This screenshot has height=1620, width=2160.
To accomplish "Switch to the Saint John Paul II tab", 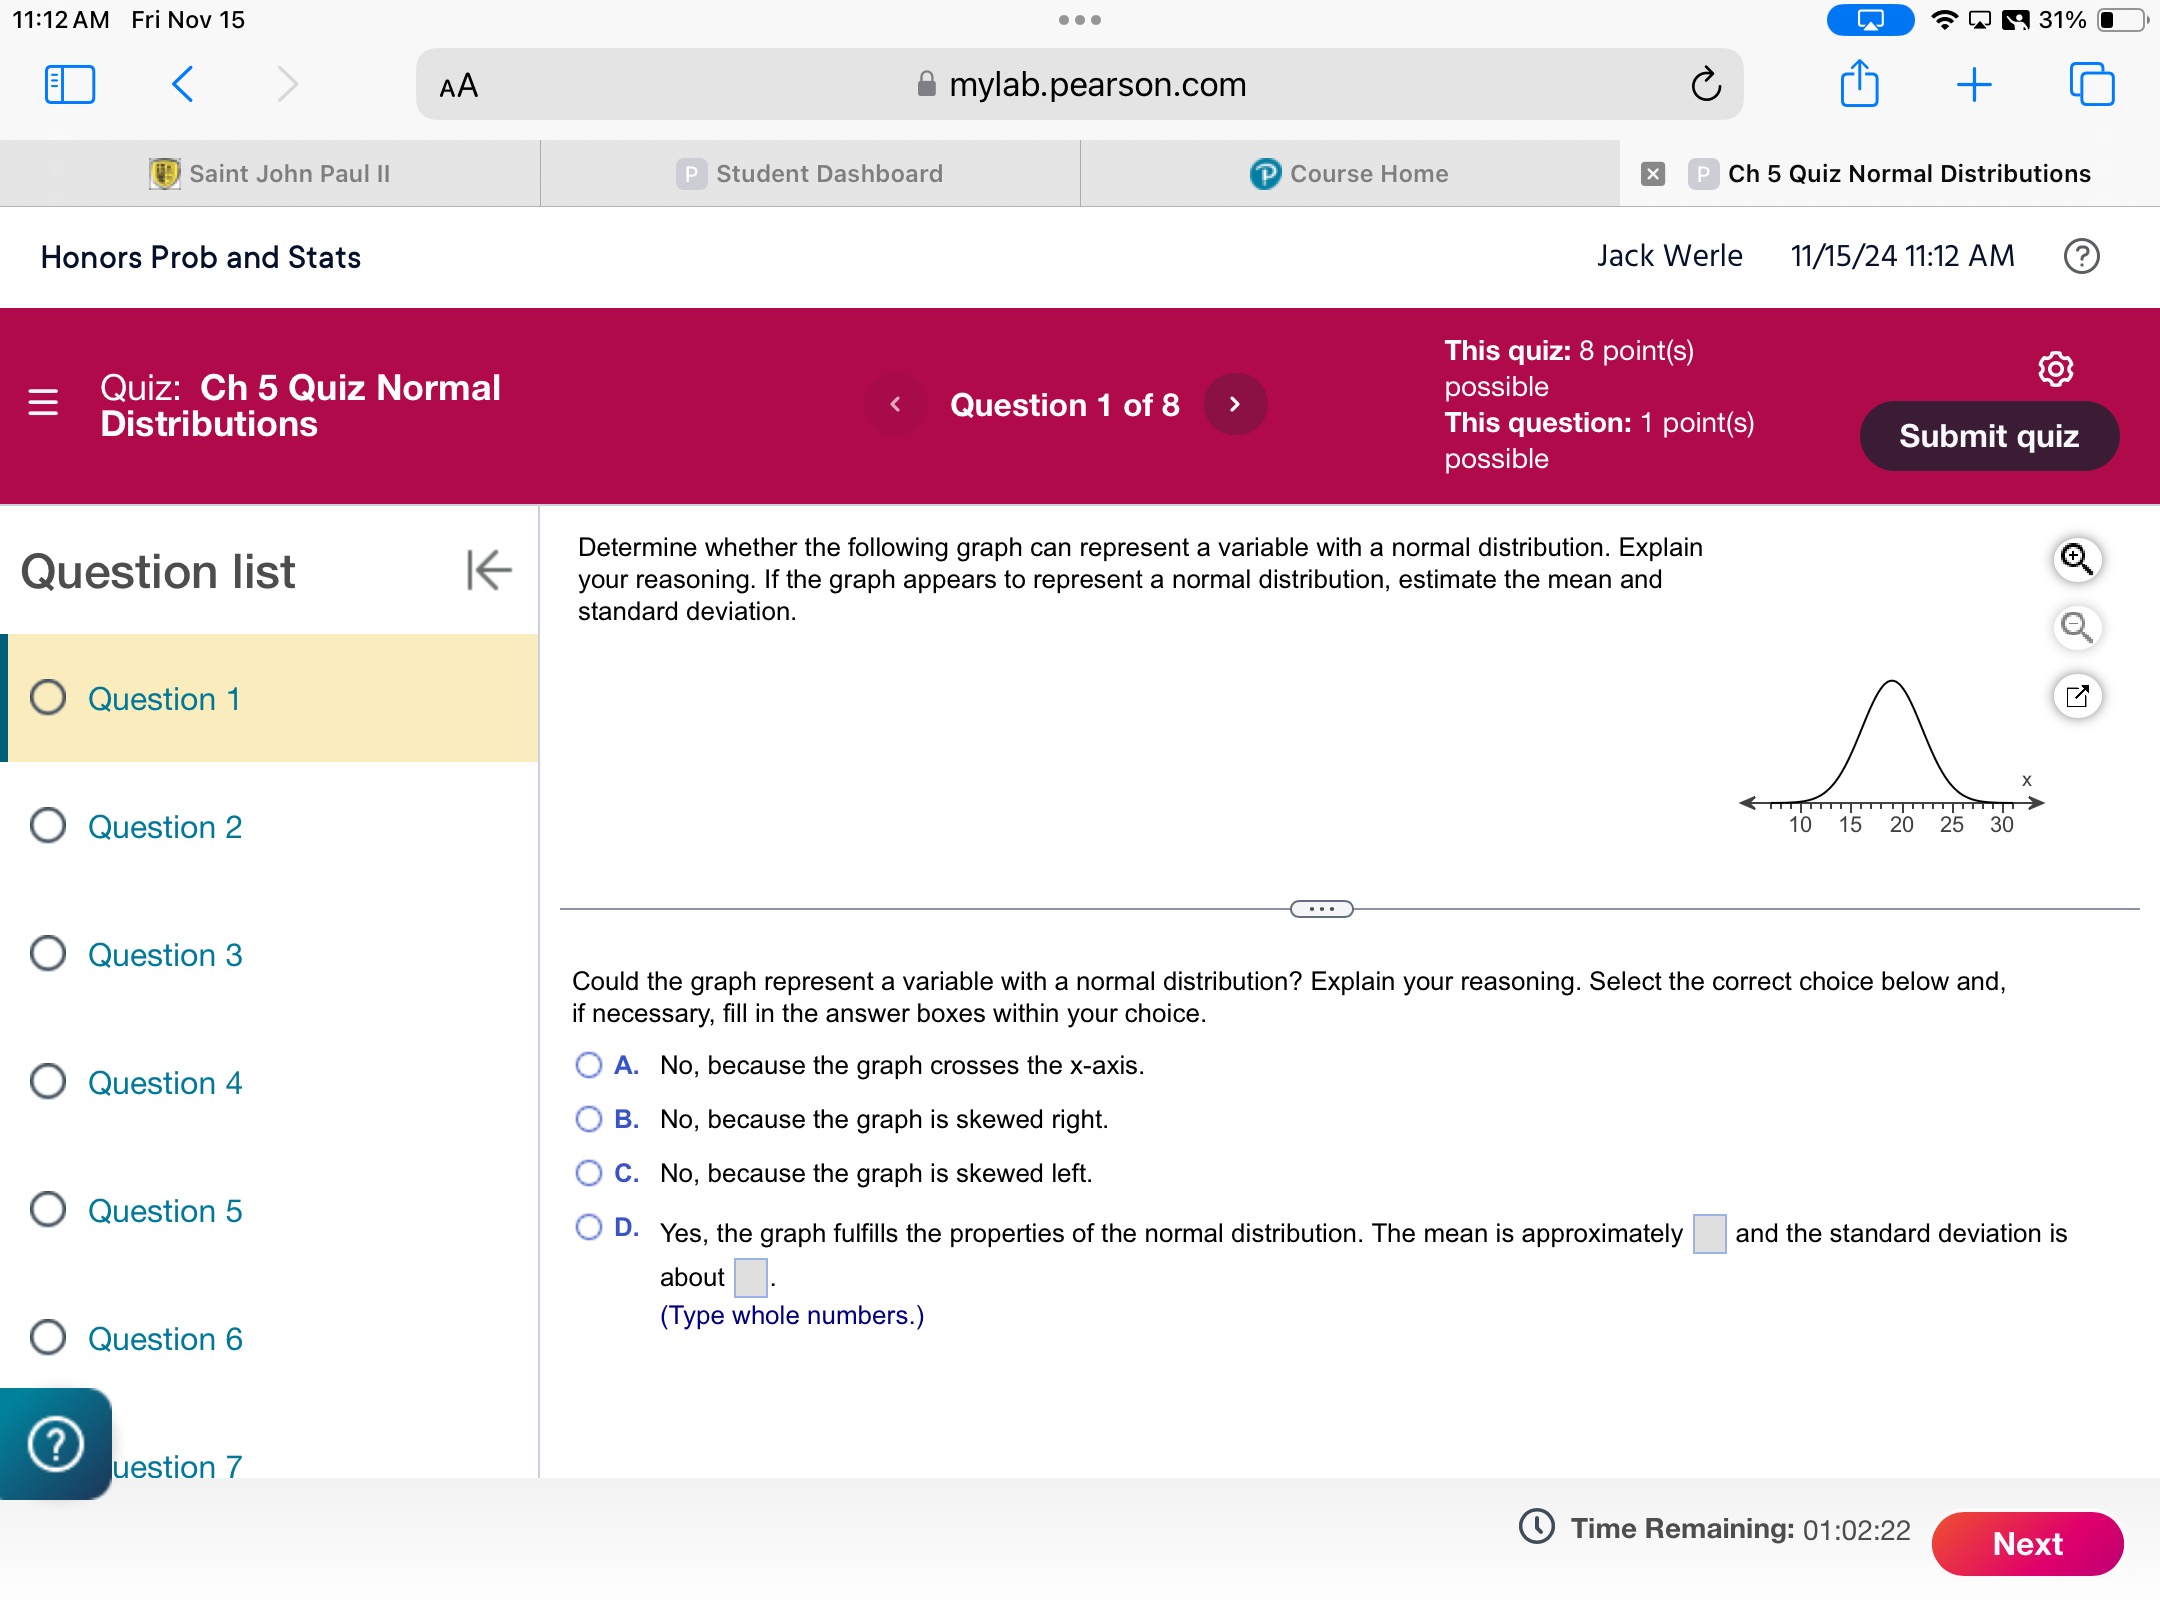I will 270,174.
